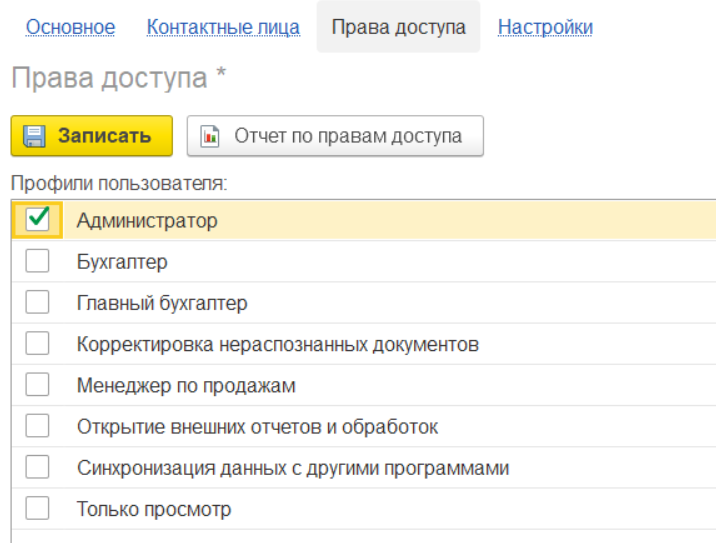Open the Контактные лица tab
Viewport: 716px width, 556px height.
(223, 27)
